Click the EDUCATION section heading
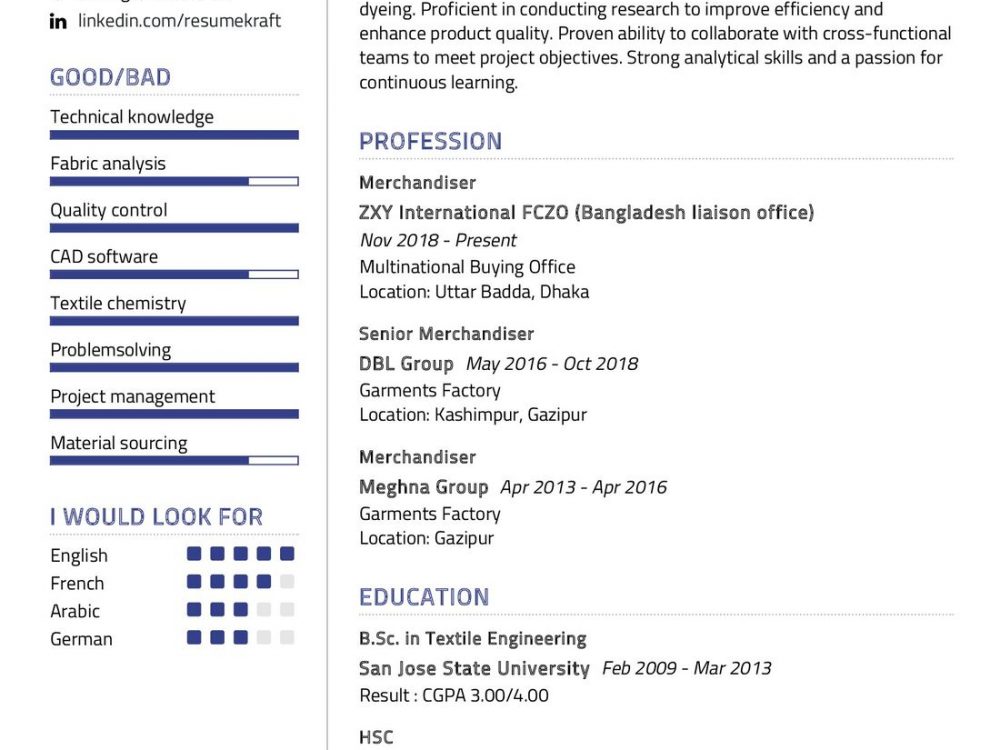The height and width of the screenshot is (750, 1000). 424,597
